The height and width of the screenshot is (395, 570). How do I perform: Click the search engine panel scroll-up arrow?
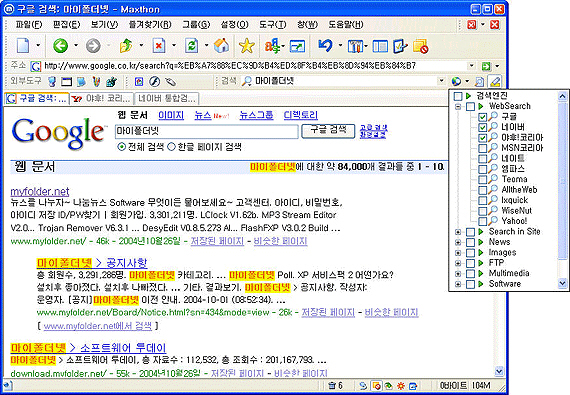pyautogui.click(x=562, y=96)
